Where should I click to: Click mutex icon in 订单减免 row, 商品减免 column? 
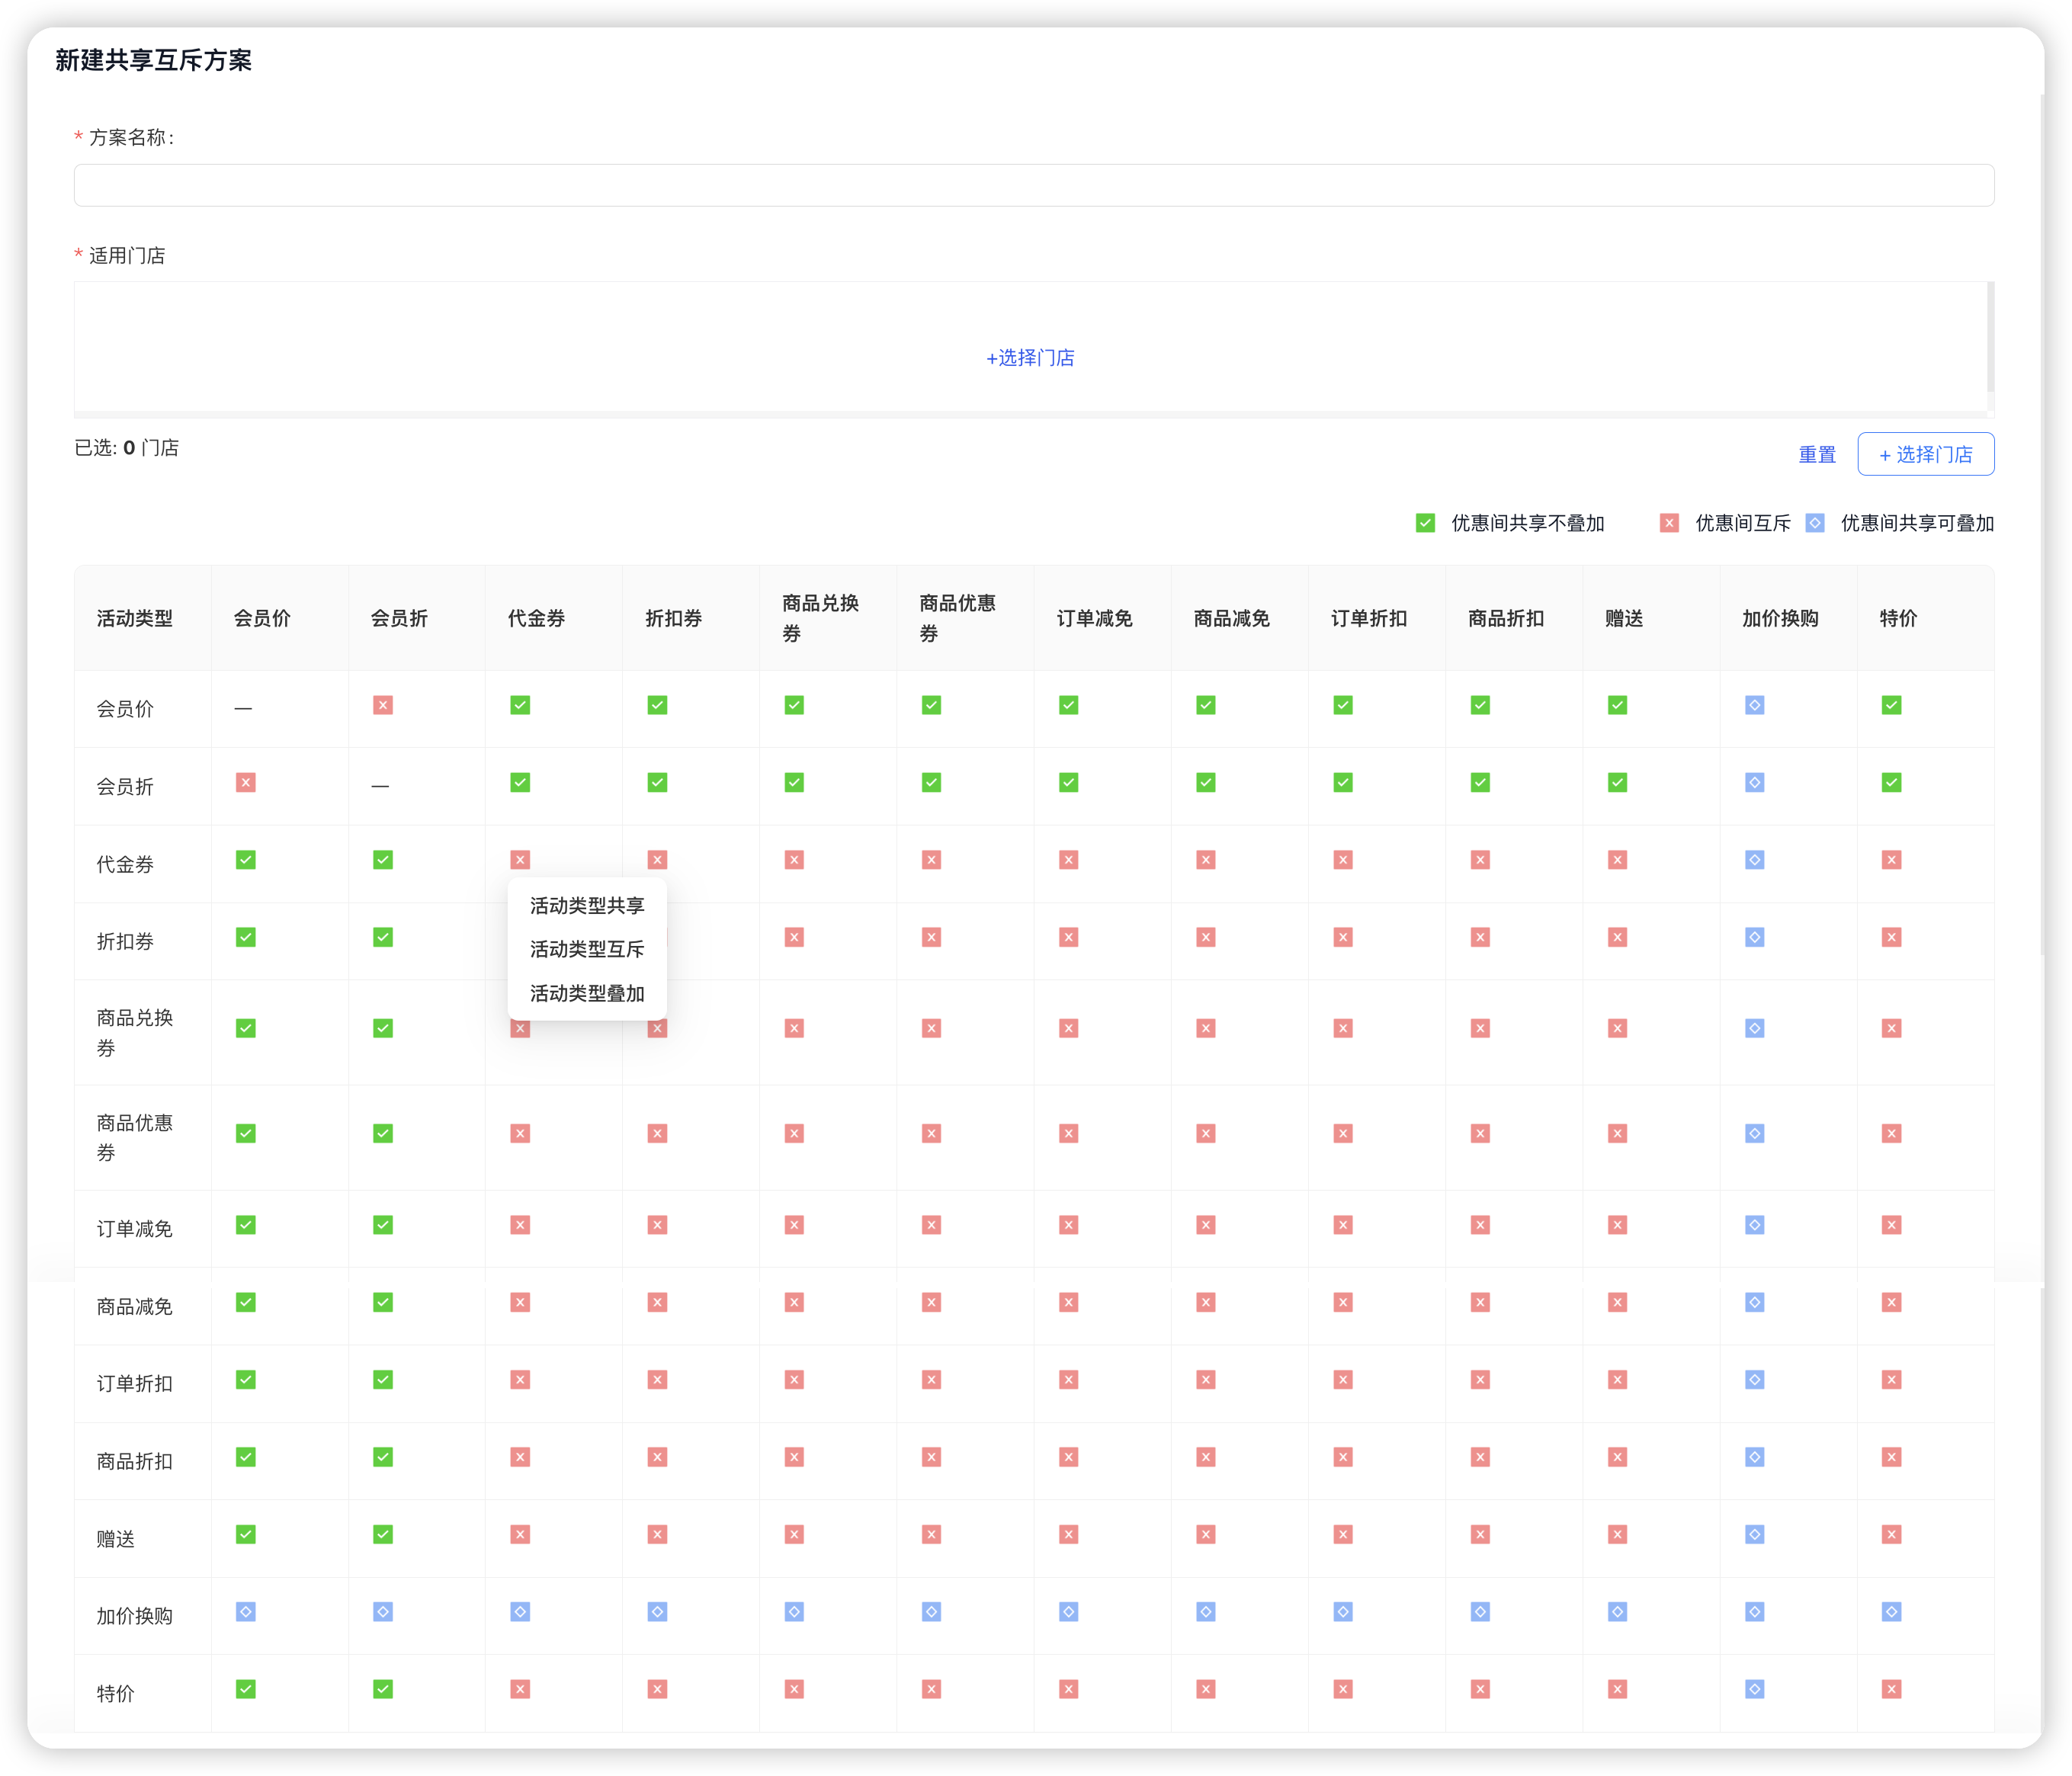click(x=1206, y=1225)
